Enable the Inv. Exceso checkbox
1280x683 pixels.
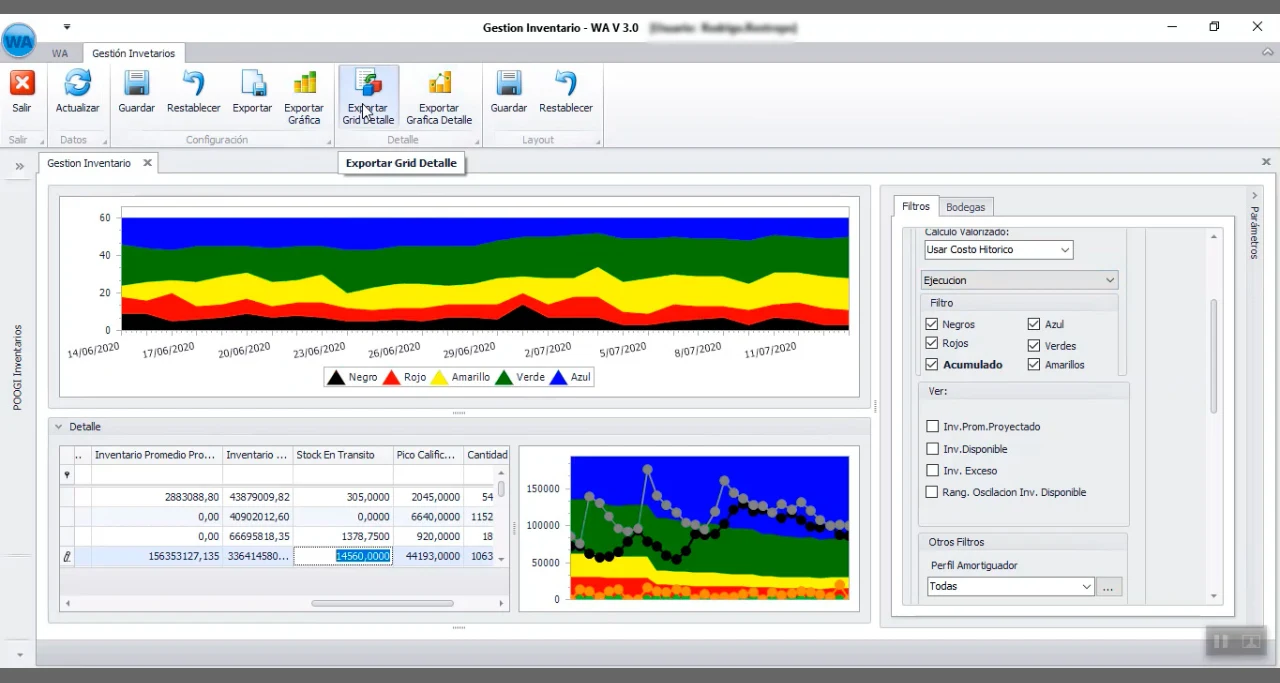click(933, 471)
